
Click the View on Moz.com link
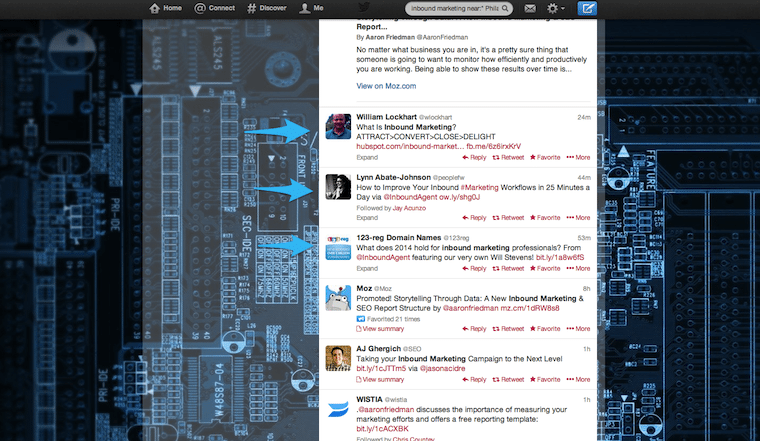385,86
